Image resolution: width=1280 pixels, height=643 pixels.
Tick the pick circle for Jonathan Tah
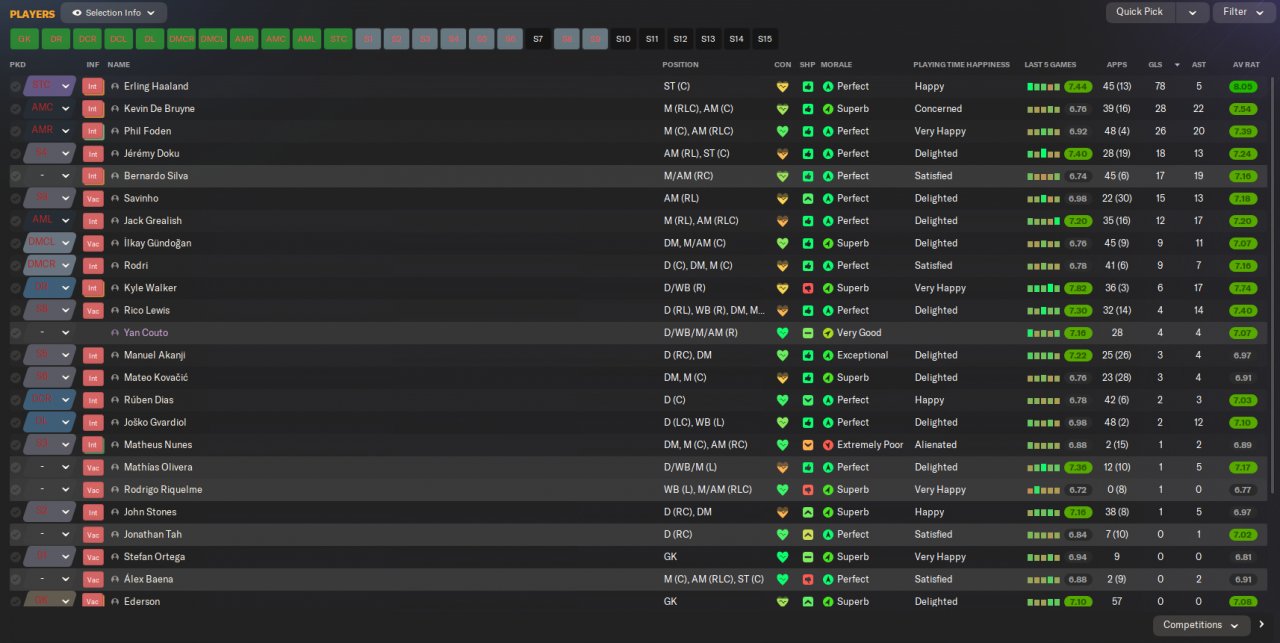click(x=15, y=535)
